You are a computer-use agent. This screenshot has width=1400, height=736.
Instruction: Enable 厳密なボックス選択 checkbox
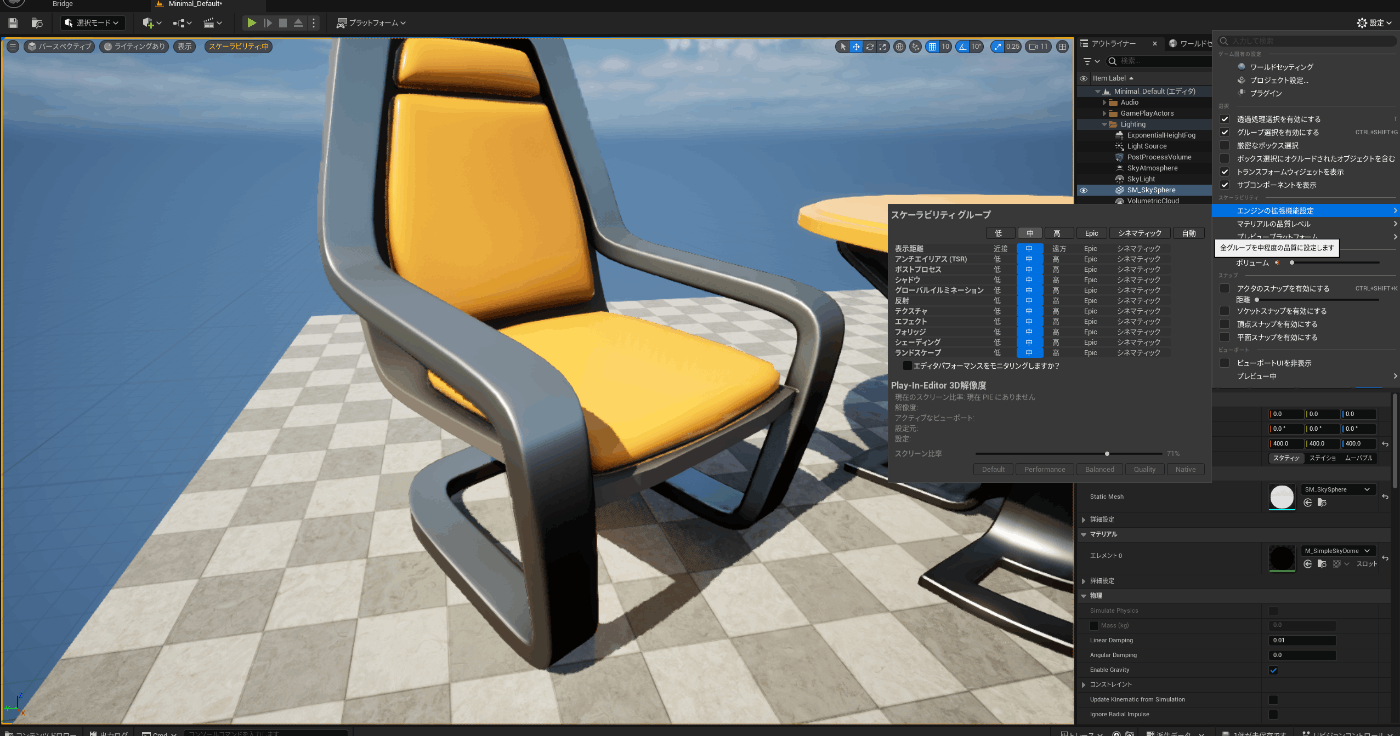point(1225,145)
